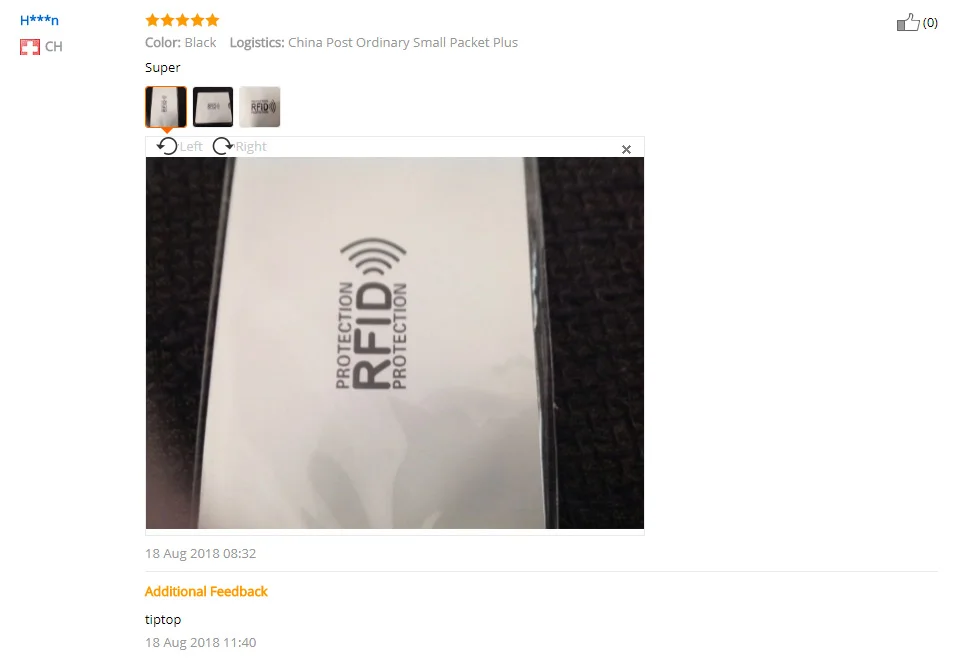Click the Swiss flag icon
973x659 pixels.
click(30, 47)
